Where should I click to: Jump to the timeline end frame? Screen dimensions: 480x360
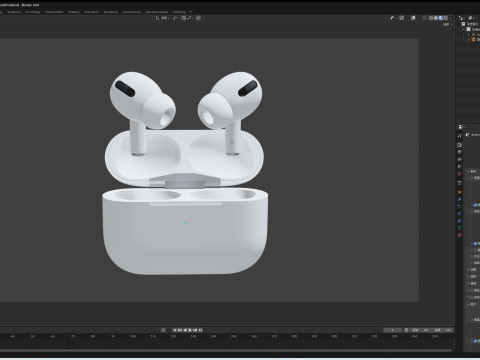pos(200,330)
